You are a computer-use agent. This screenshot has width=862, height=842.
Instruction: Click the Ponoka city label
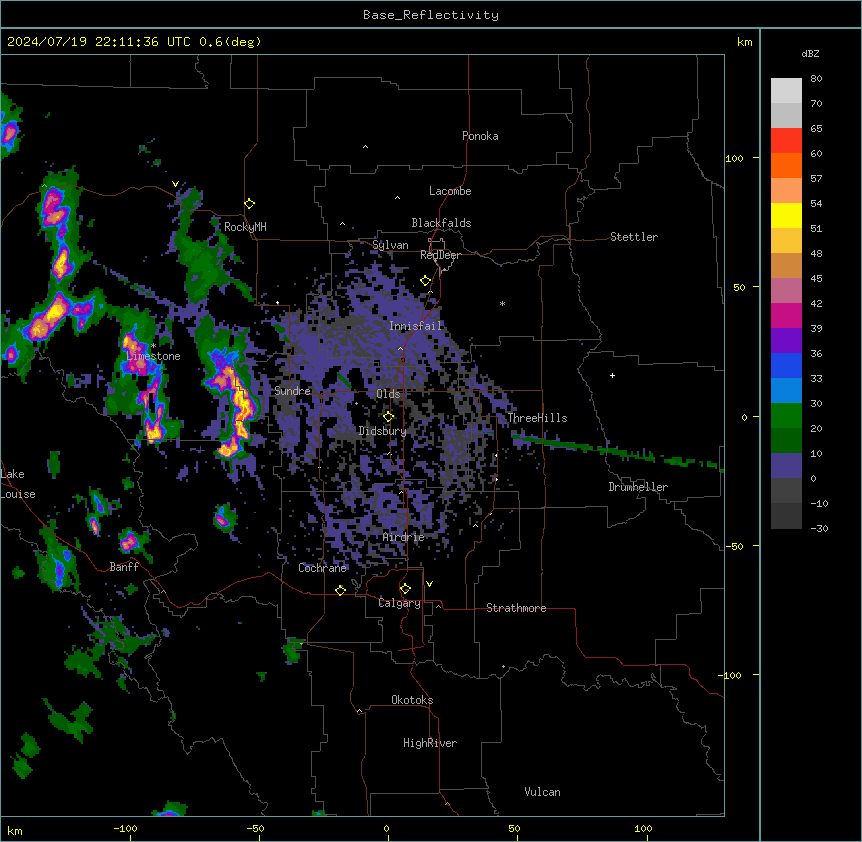480,136
